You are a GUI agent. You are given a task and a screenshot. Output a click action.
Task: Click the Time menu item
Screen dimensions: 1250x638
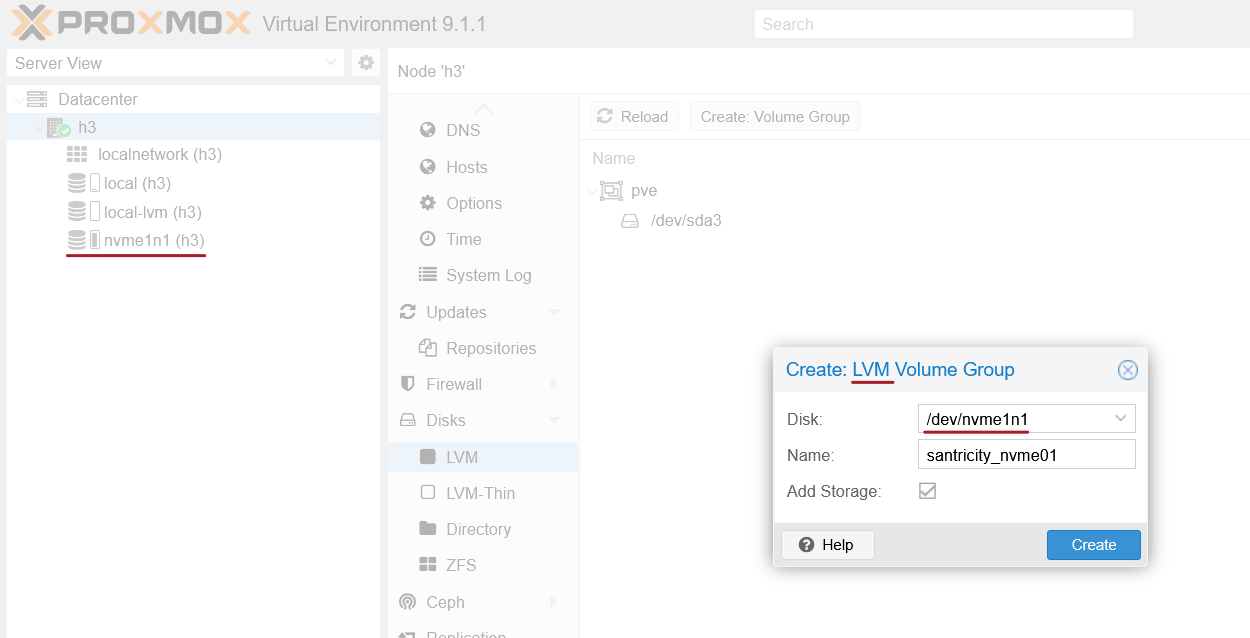(x=483, y=239)
